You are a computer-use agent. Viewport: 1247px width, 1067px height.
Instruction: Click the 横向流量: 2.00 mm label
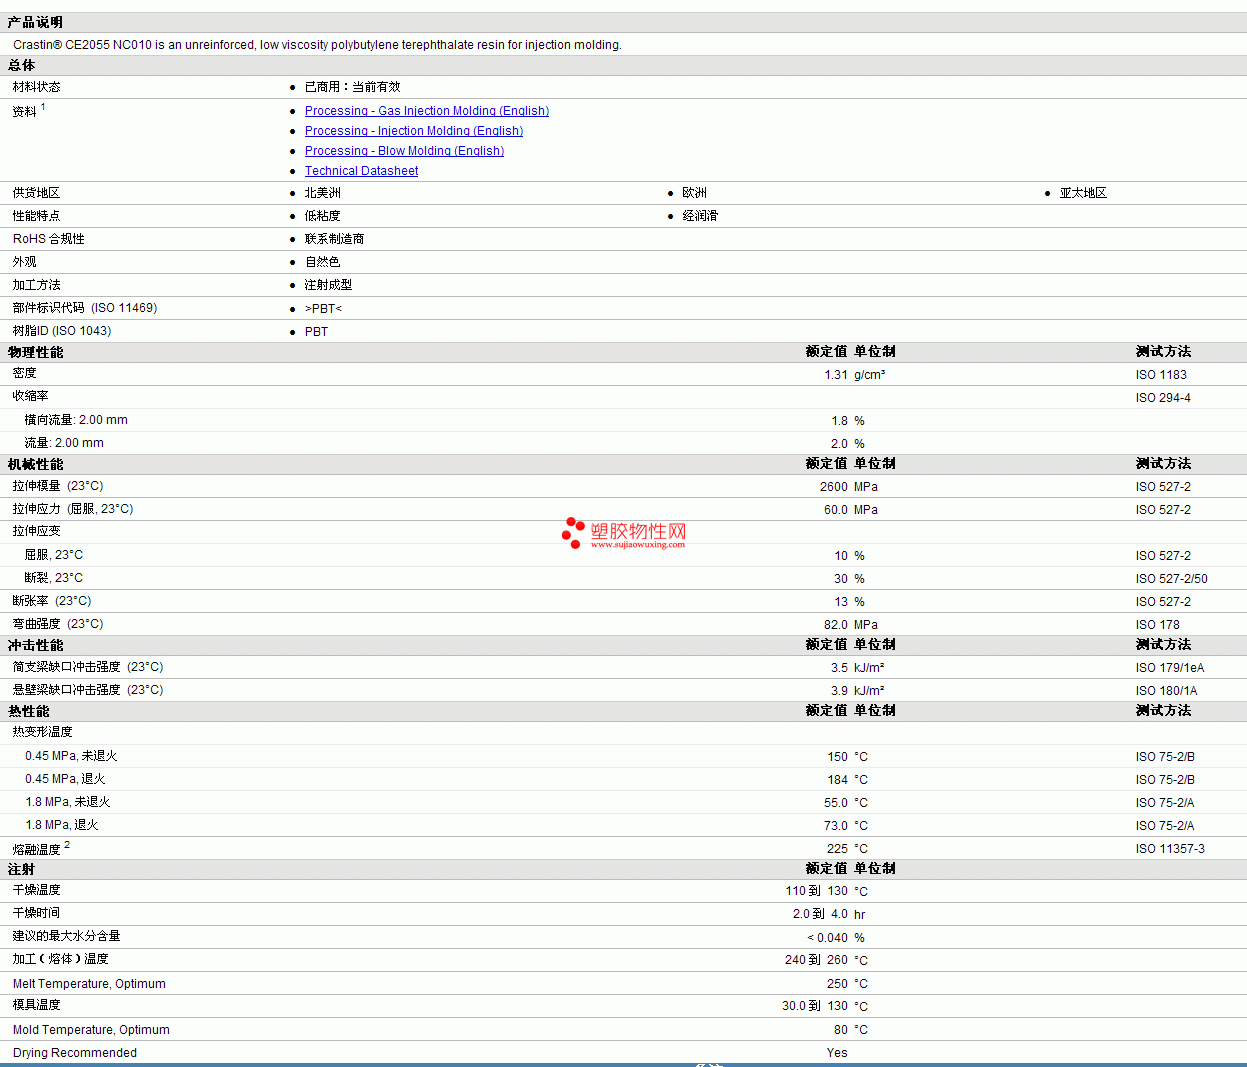pyautogui.click(x=76, y=420)
